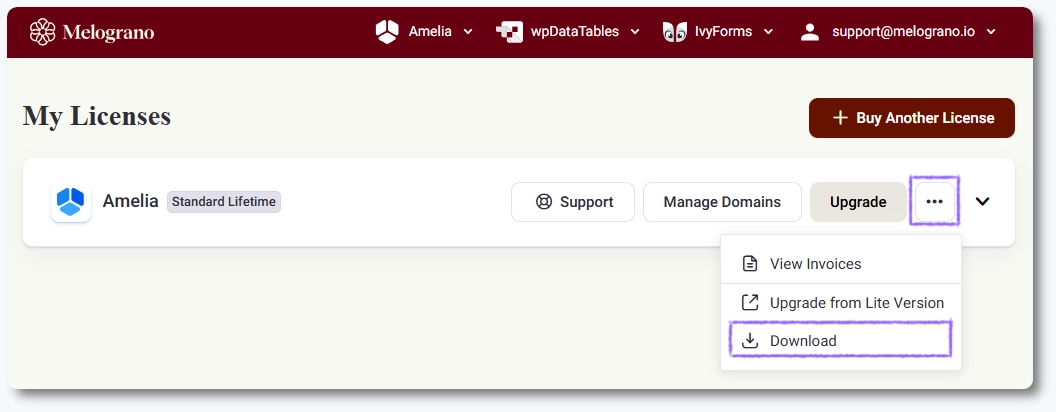This screenshot has width=1056, height=412.
Task: Click the lifebuoy icon on Support button
Action: (544, 202)
